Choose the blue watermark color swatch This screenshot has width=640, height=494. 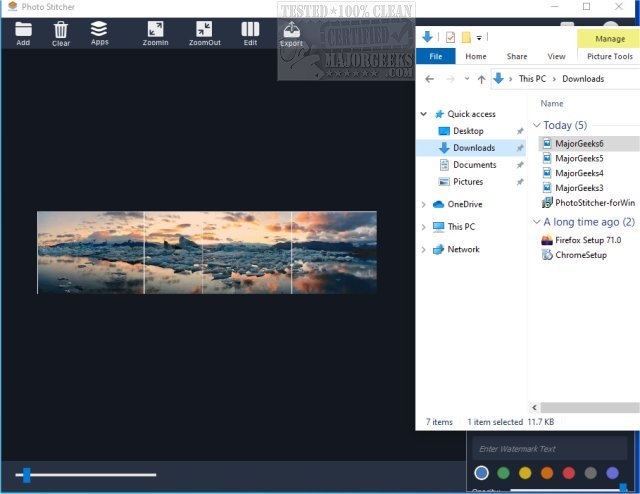tap(482, 473)
